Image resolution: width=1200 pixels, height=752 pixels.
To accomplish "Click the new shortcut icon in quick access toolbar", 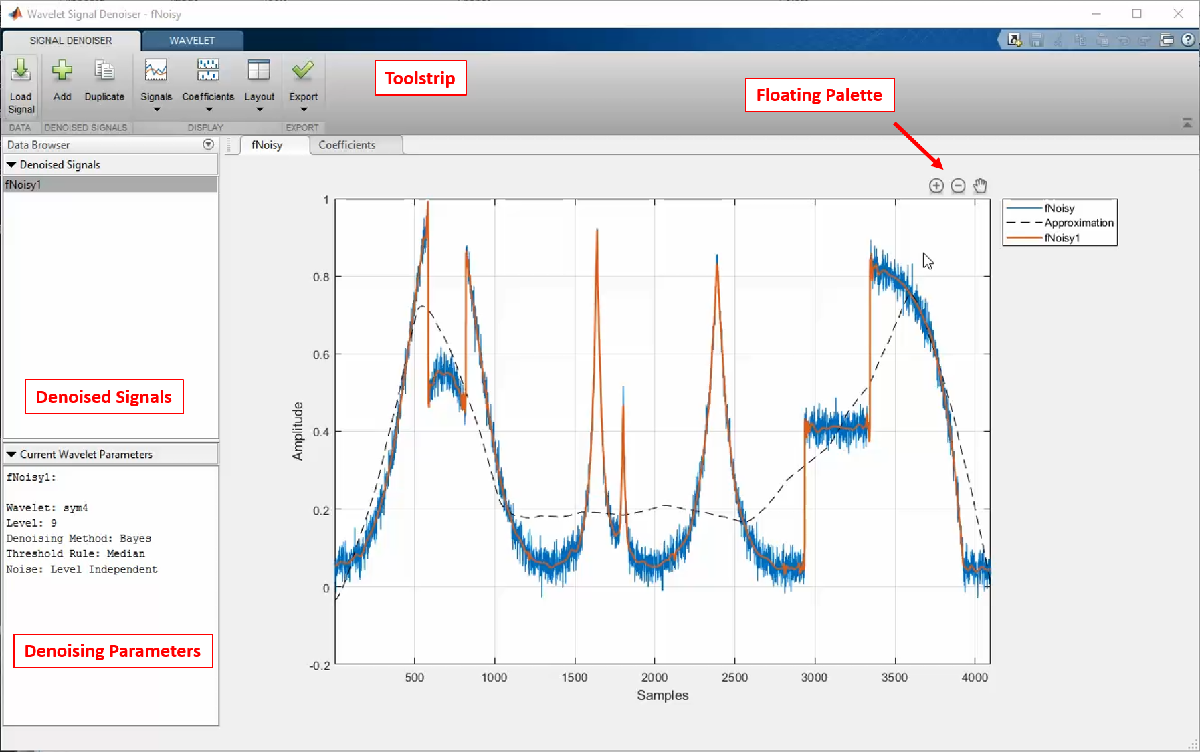I will (1014, 40).
